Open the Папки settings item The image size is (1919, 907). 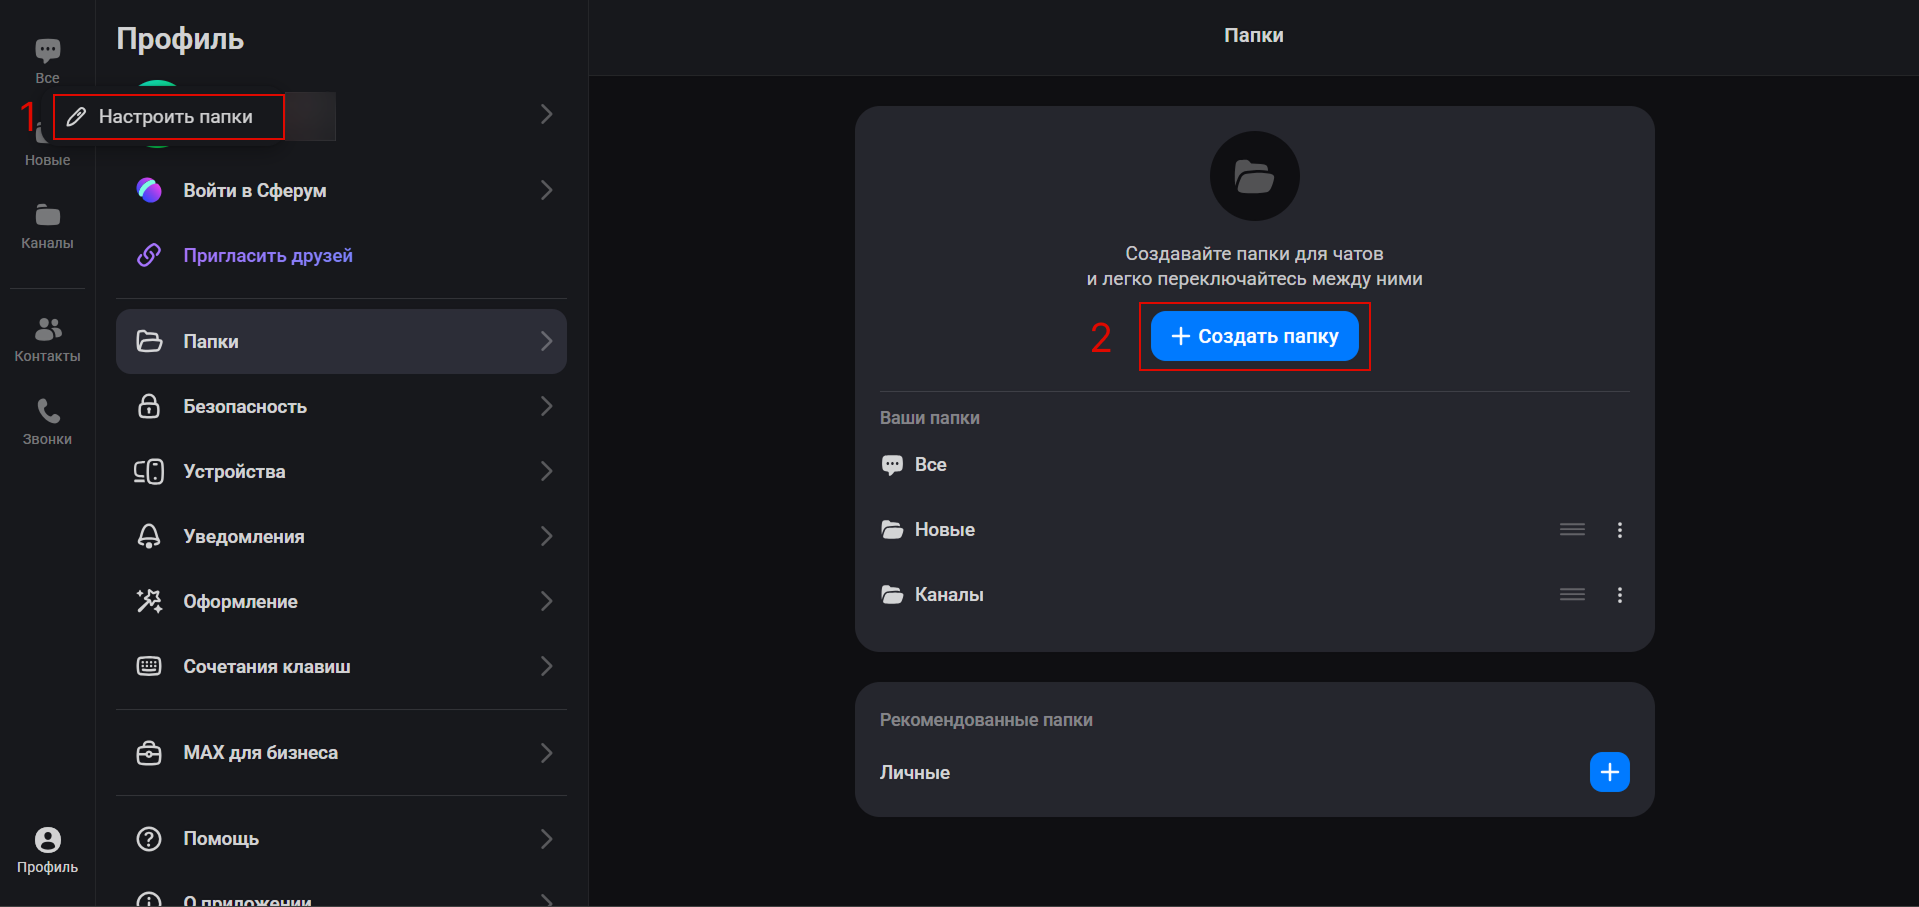[340, 342]
